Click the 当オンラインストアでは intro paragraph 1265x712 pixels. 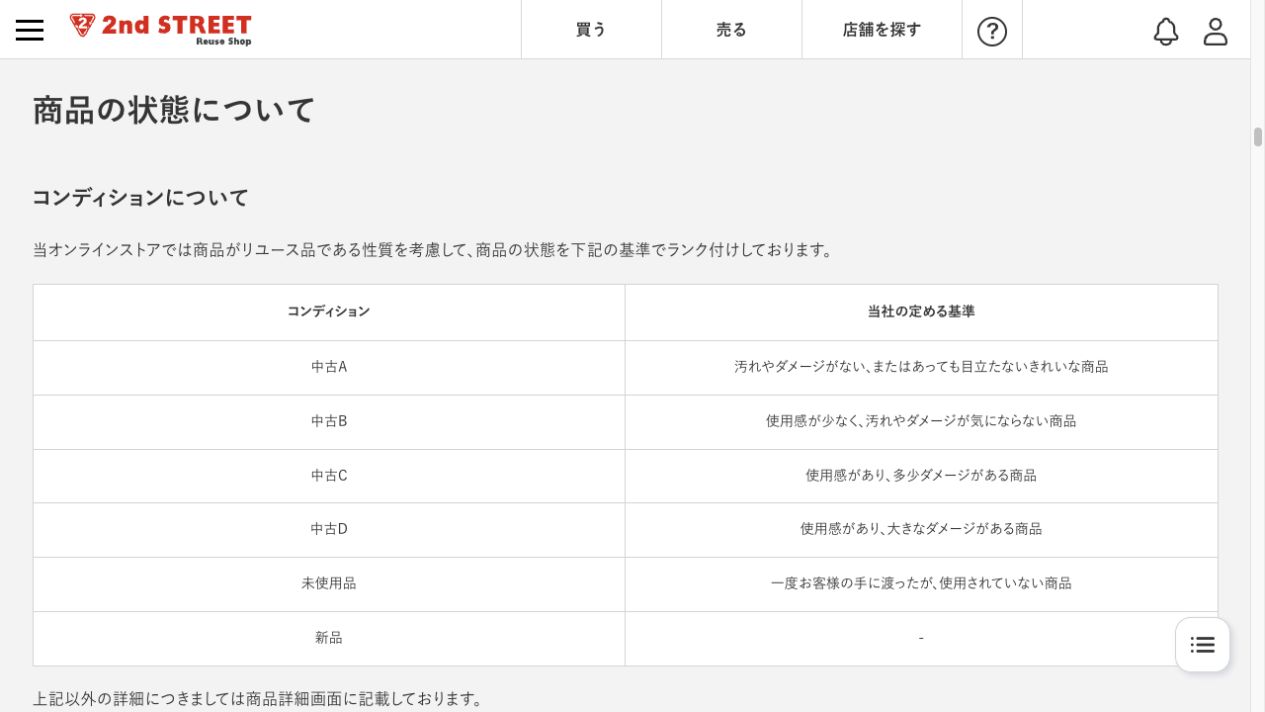pyautogui.click(x=435, y=250)
